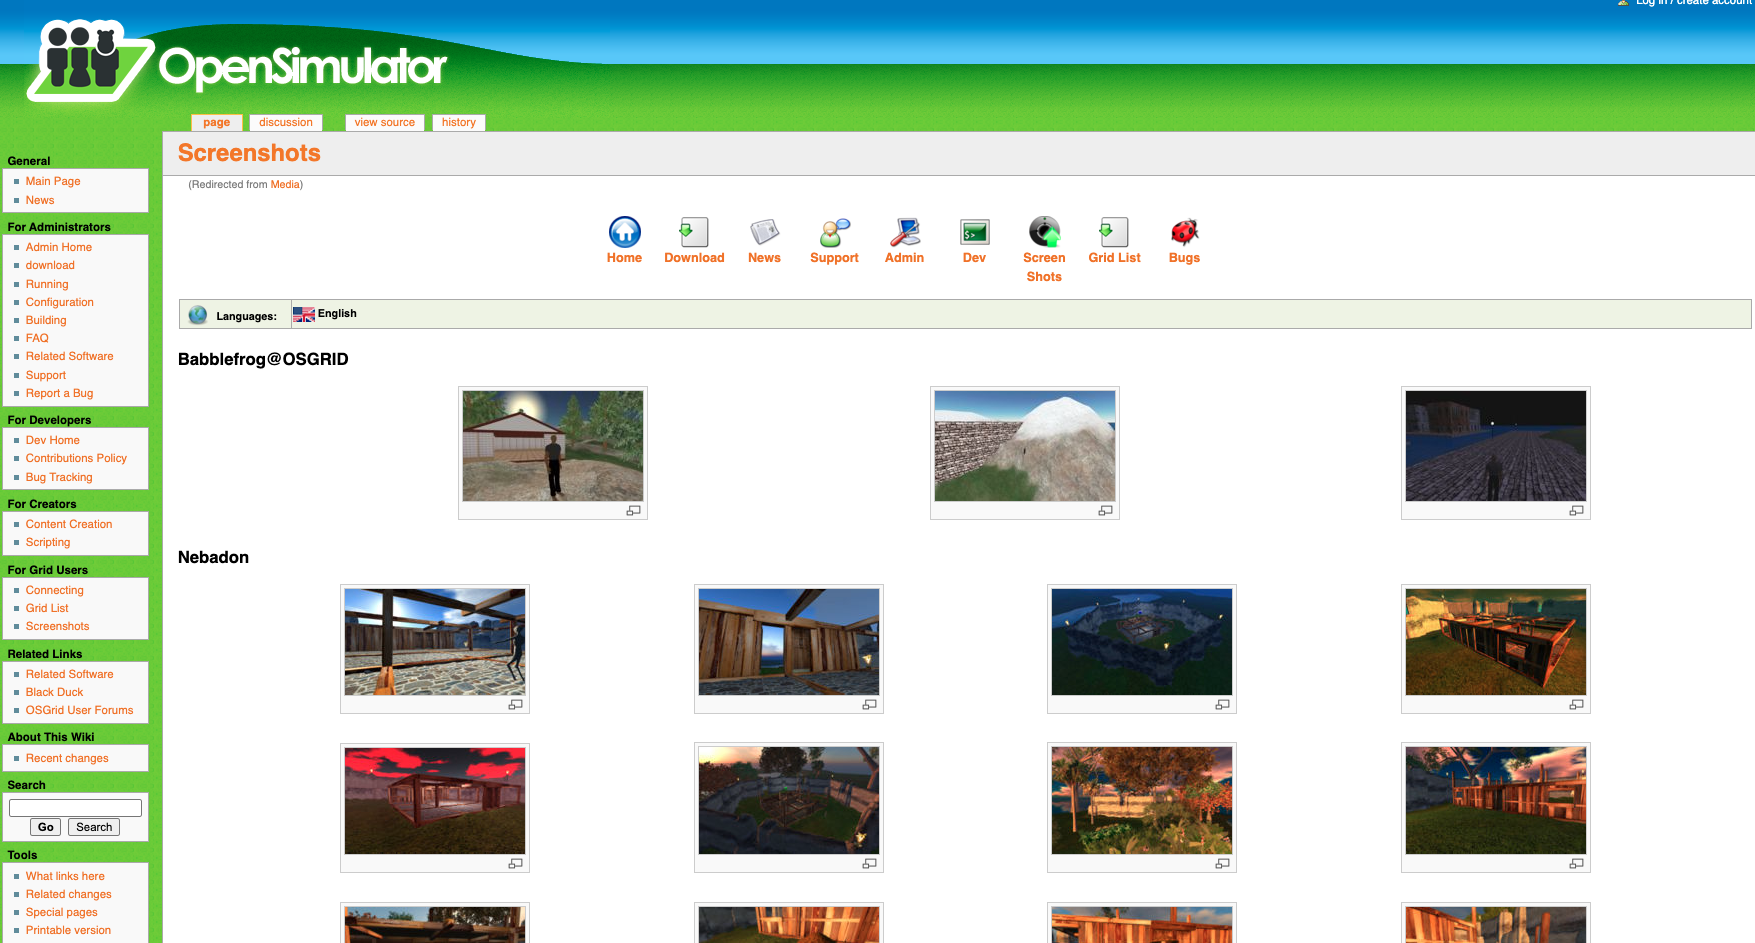Open the FAQ link
The image size is (1755, 943).
37,338
